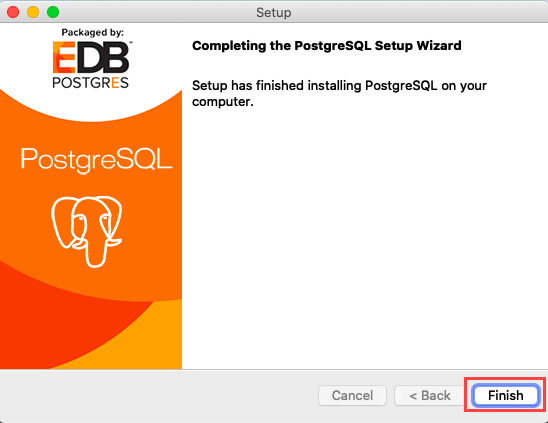Go to previous step with Back button
The image size is (548, 423).
click(x=430, y=395)
